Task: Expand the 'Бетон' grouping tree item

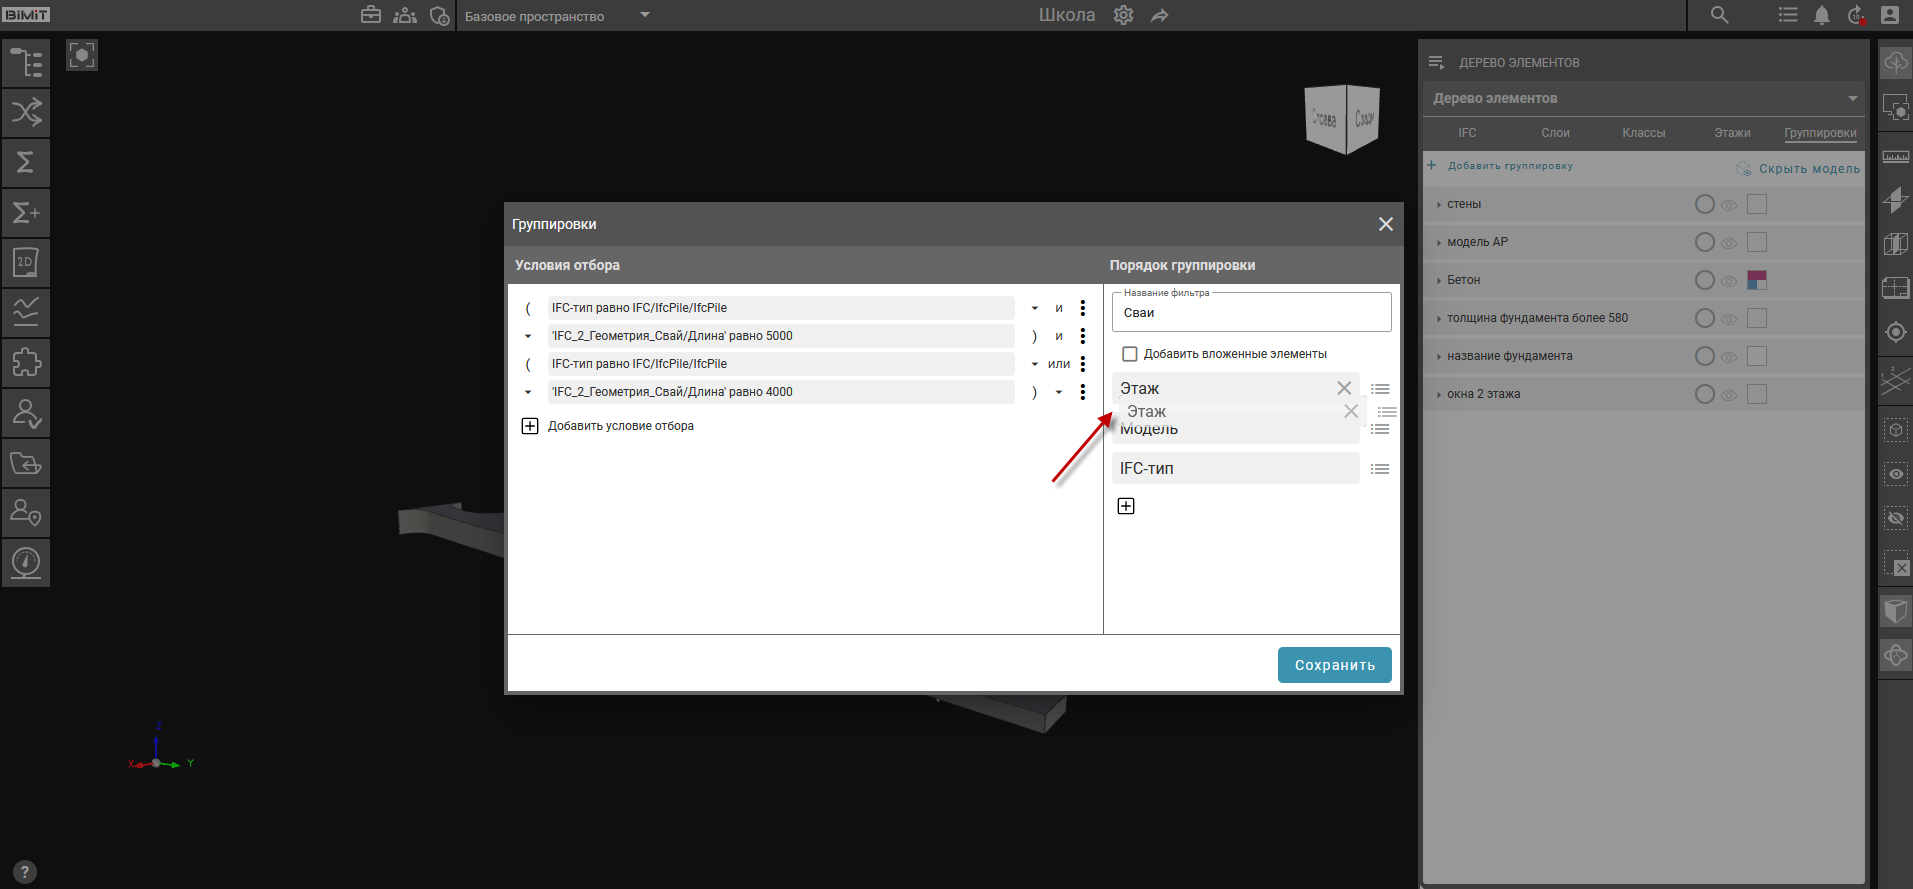Action: pos(1438,281)
